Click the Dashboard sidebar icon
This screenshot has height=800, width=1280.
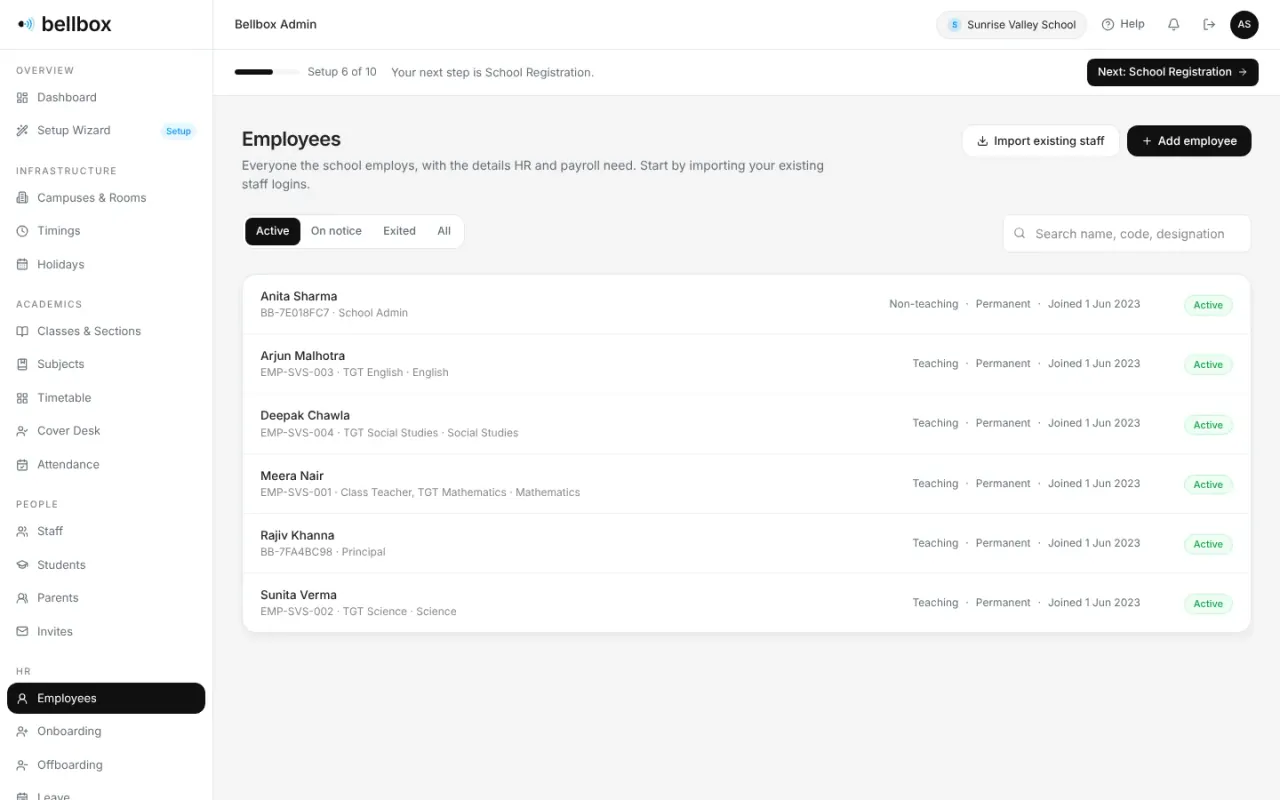22,97
